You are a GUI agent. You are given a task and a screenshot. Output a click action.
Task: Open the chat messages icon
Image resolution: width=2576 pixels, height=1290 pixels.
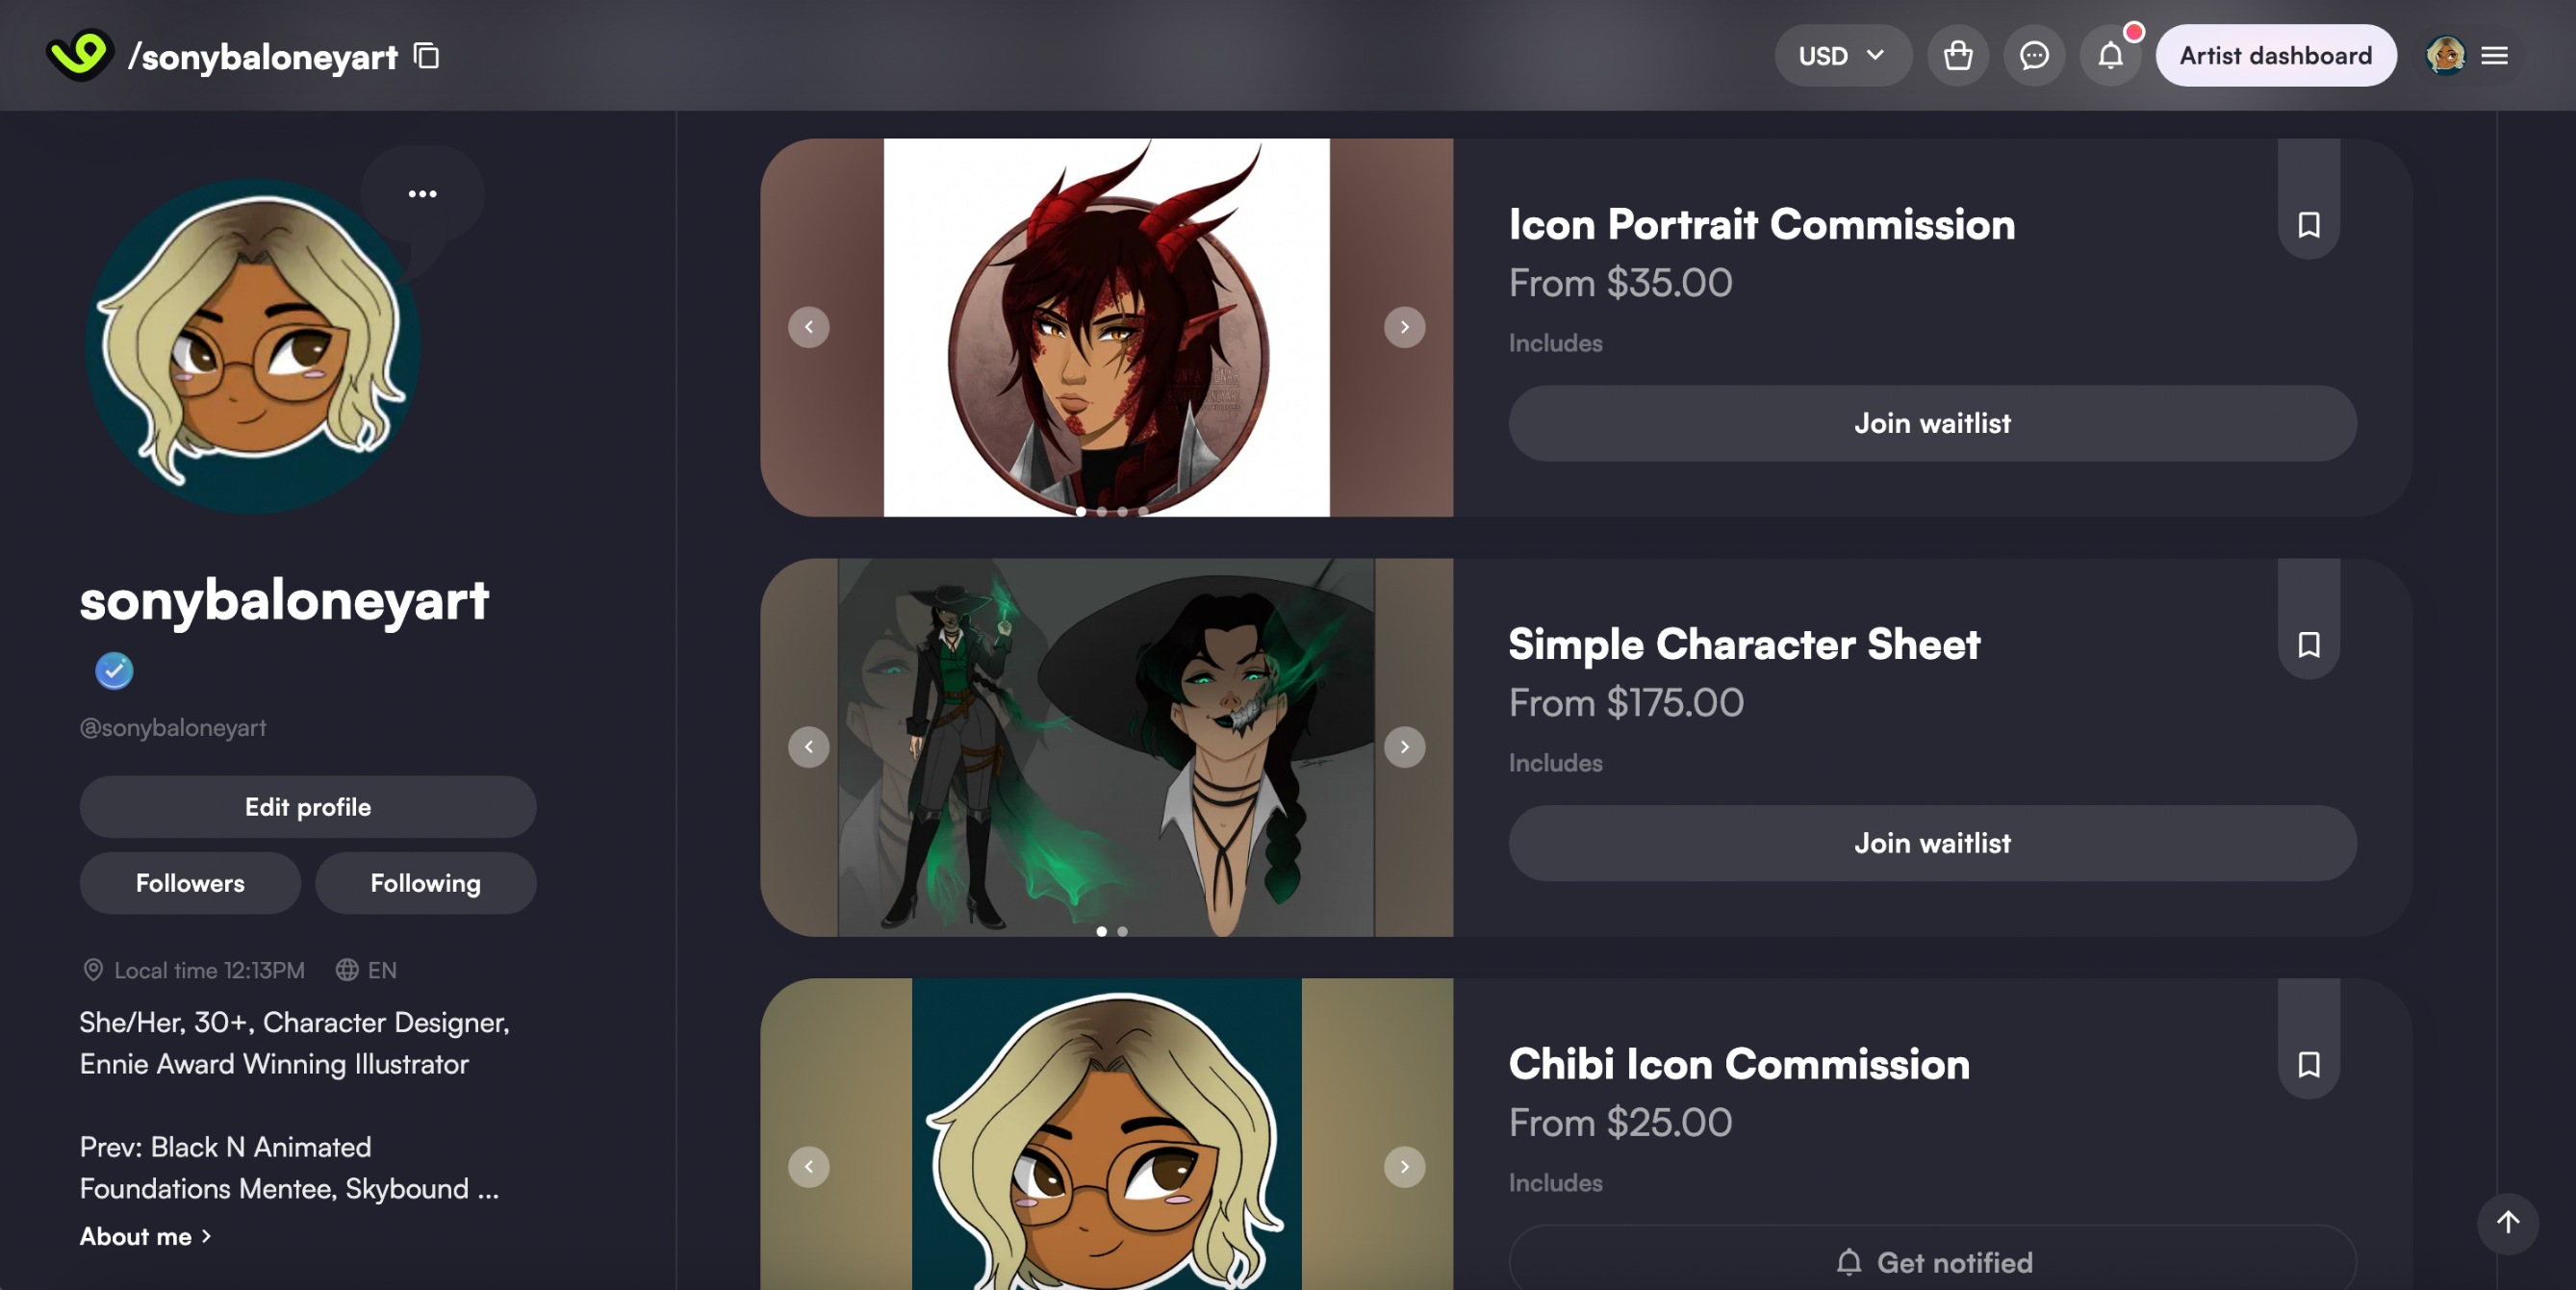click(2033, 55)
